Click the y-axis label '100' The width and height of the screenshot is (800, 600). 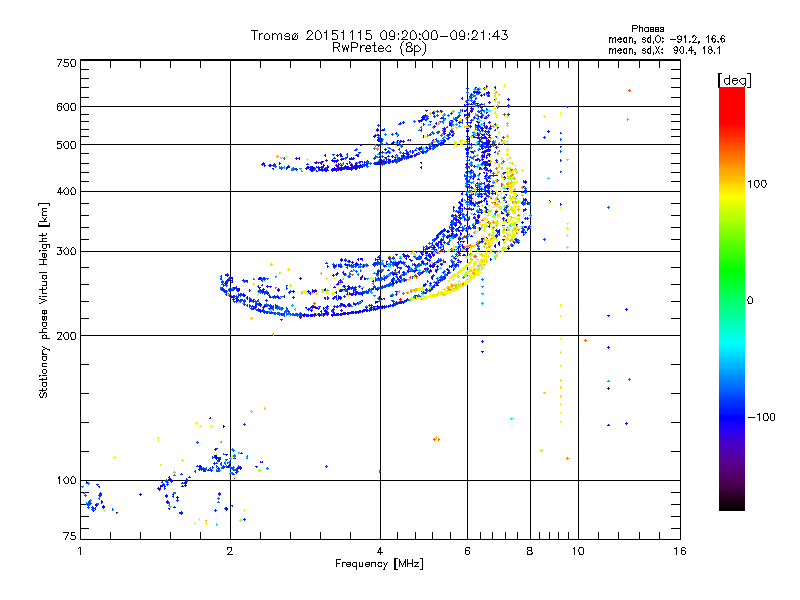click(x=67, y=481)
